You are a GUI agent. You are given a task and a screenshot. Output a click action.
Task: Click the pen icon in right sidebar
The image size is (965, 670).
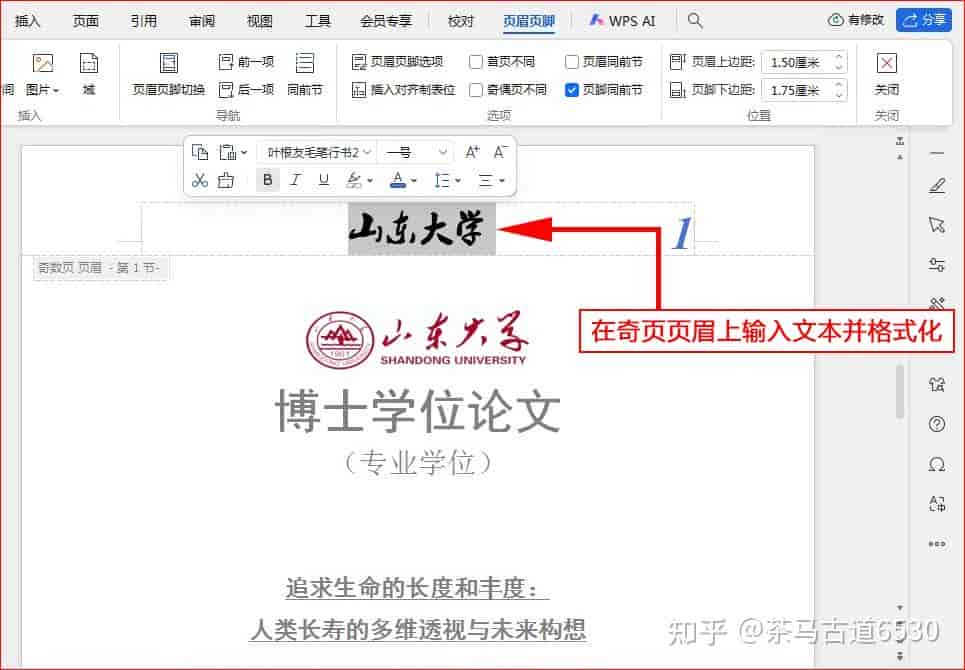[937, 185]
